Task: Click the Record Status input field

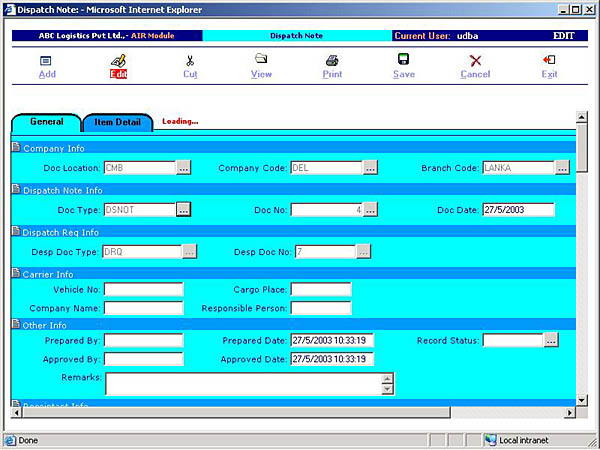Action: click(513, 340)
